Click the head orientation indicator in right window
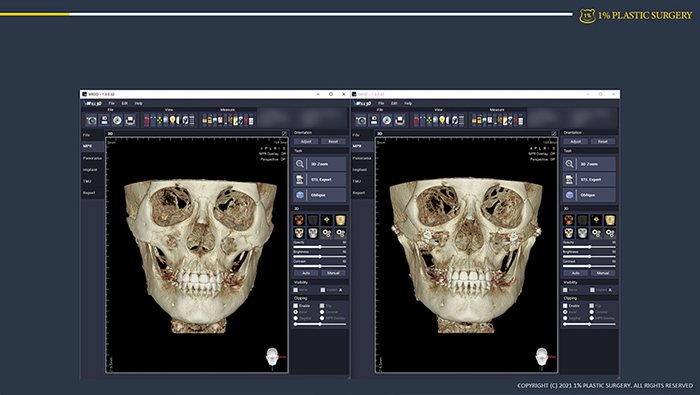The width and height of the screenshot is (700, 395). pyautogui.click(x=542, y=358)
